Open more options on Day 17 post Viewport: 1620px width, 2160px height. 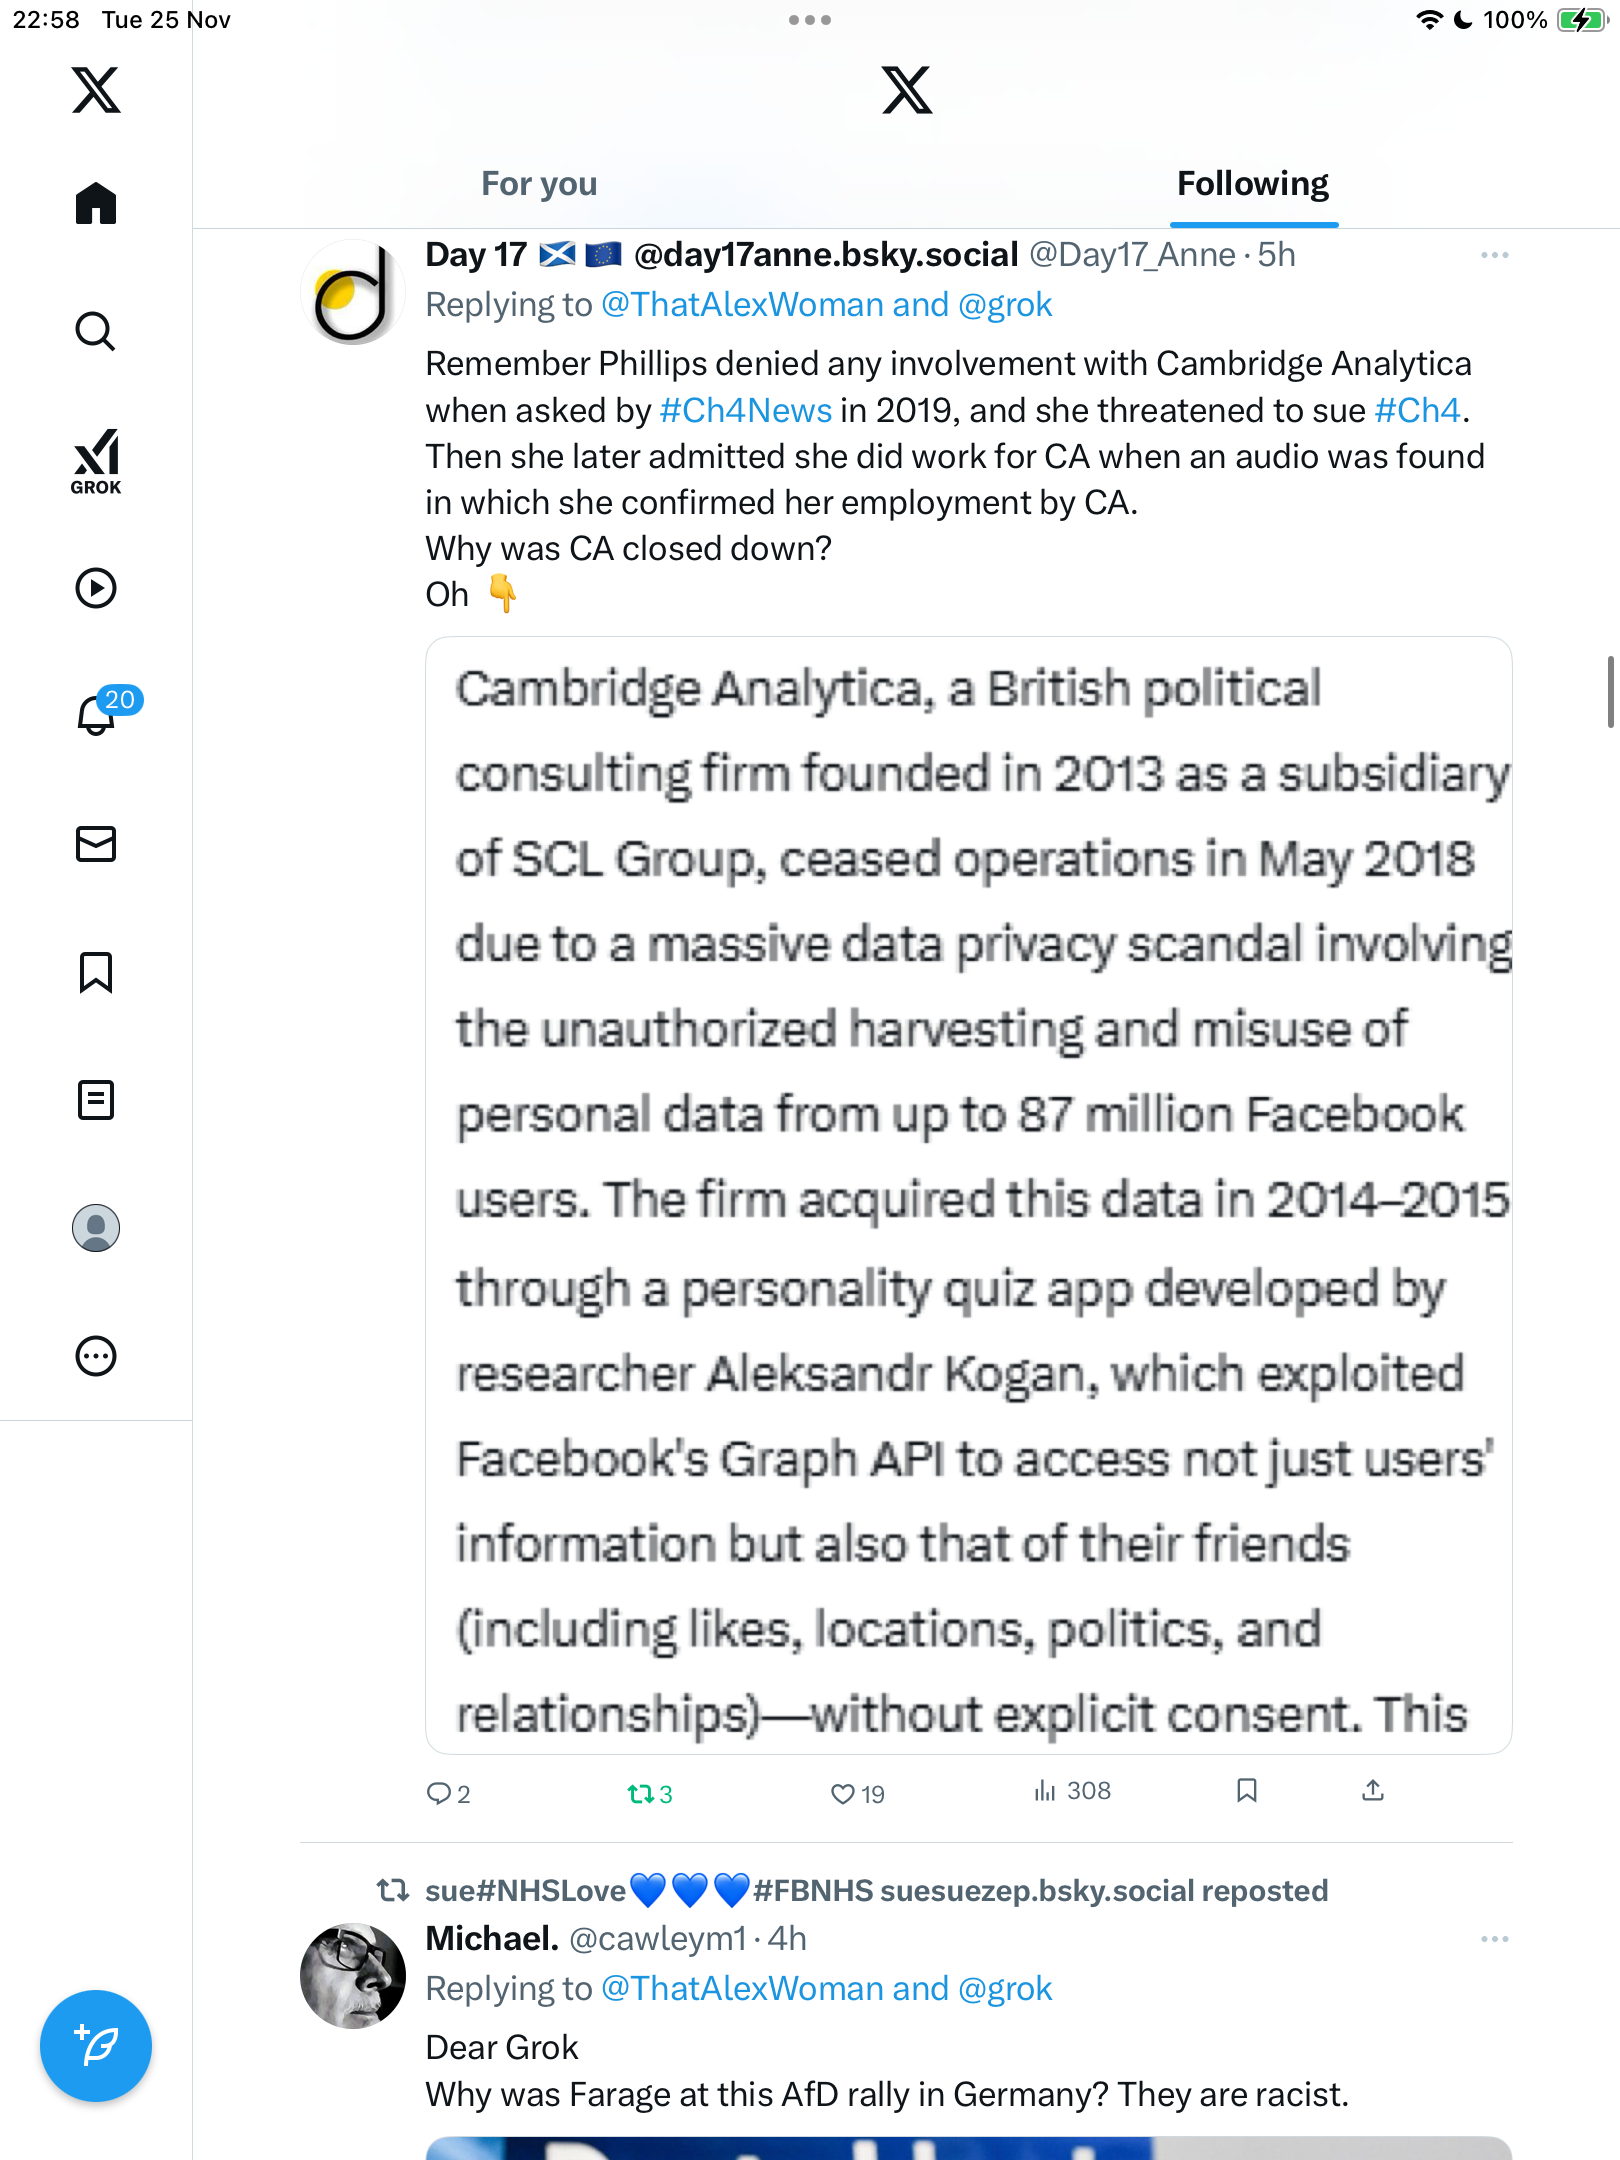(1494, 255)
